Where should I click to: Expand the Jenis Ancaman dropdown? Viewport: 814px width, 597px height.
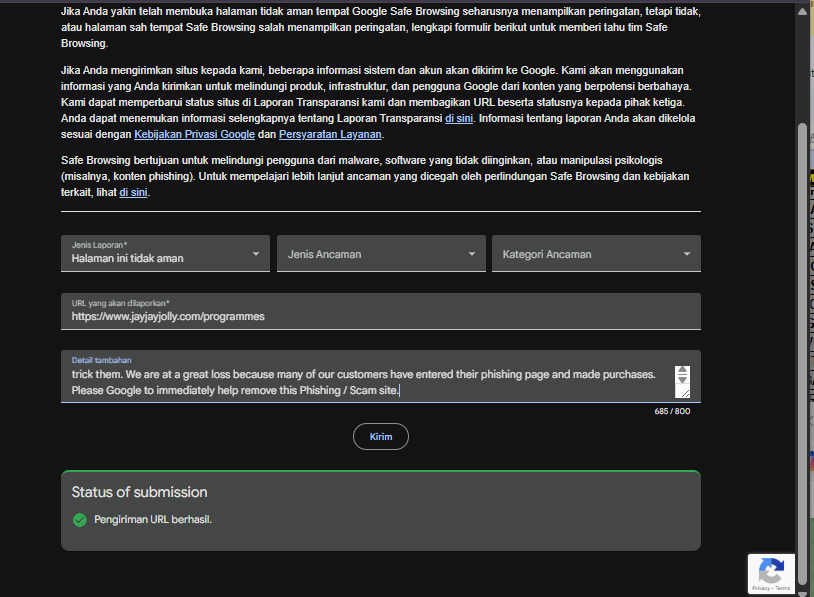point(381,253)
